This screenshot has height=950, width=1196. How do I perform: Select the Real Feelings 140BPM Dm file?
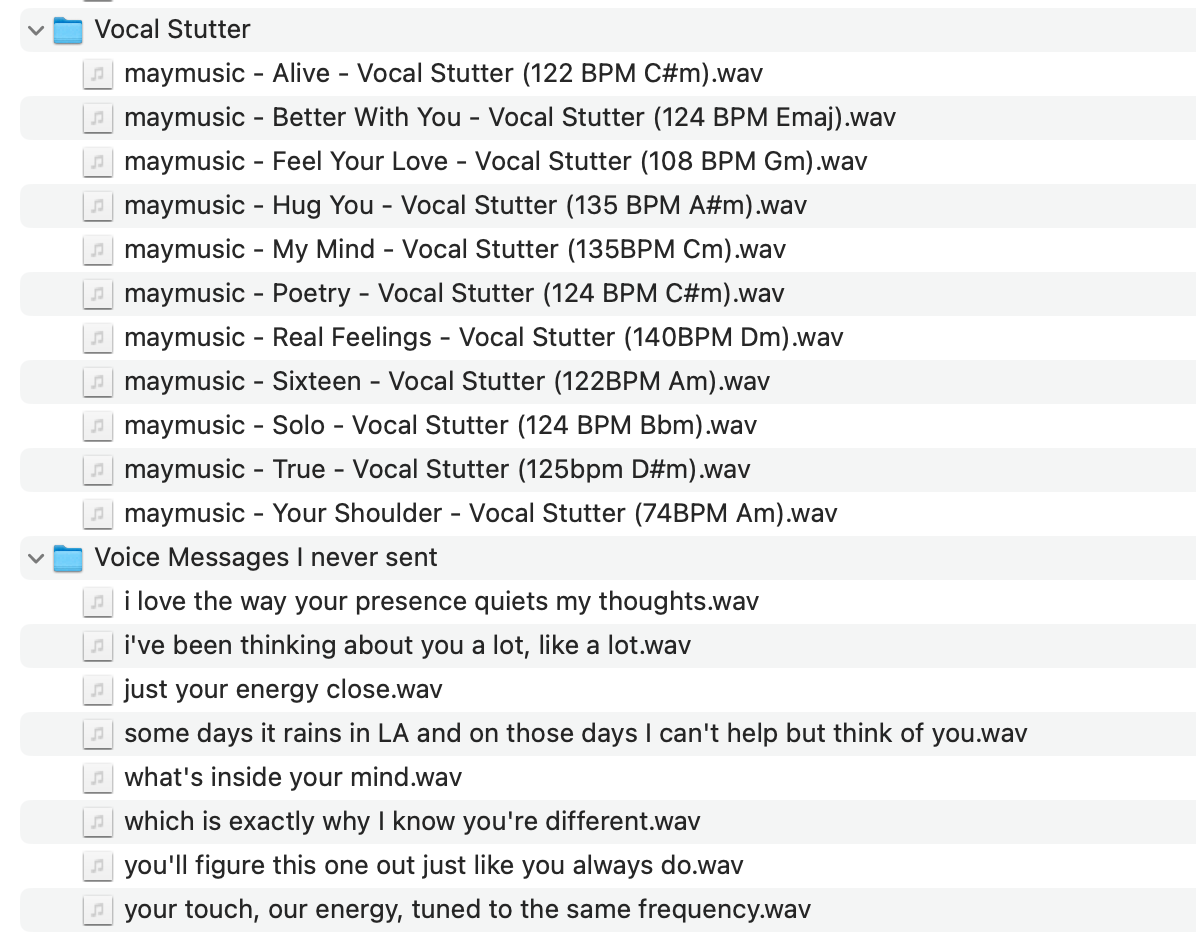tap(608, 338)
